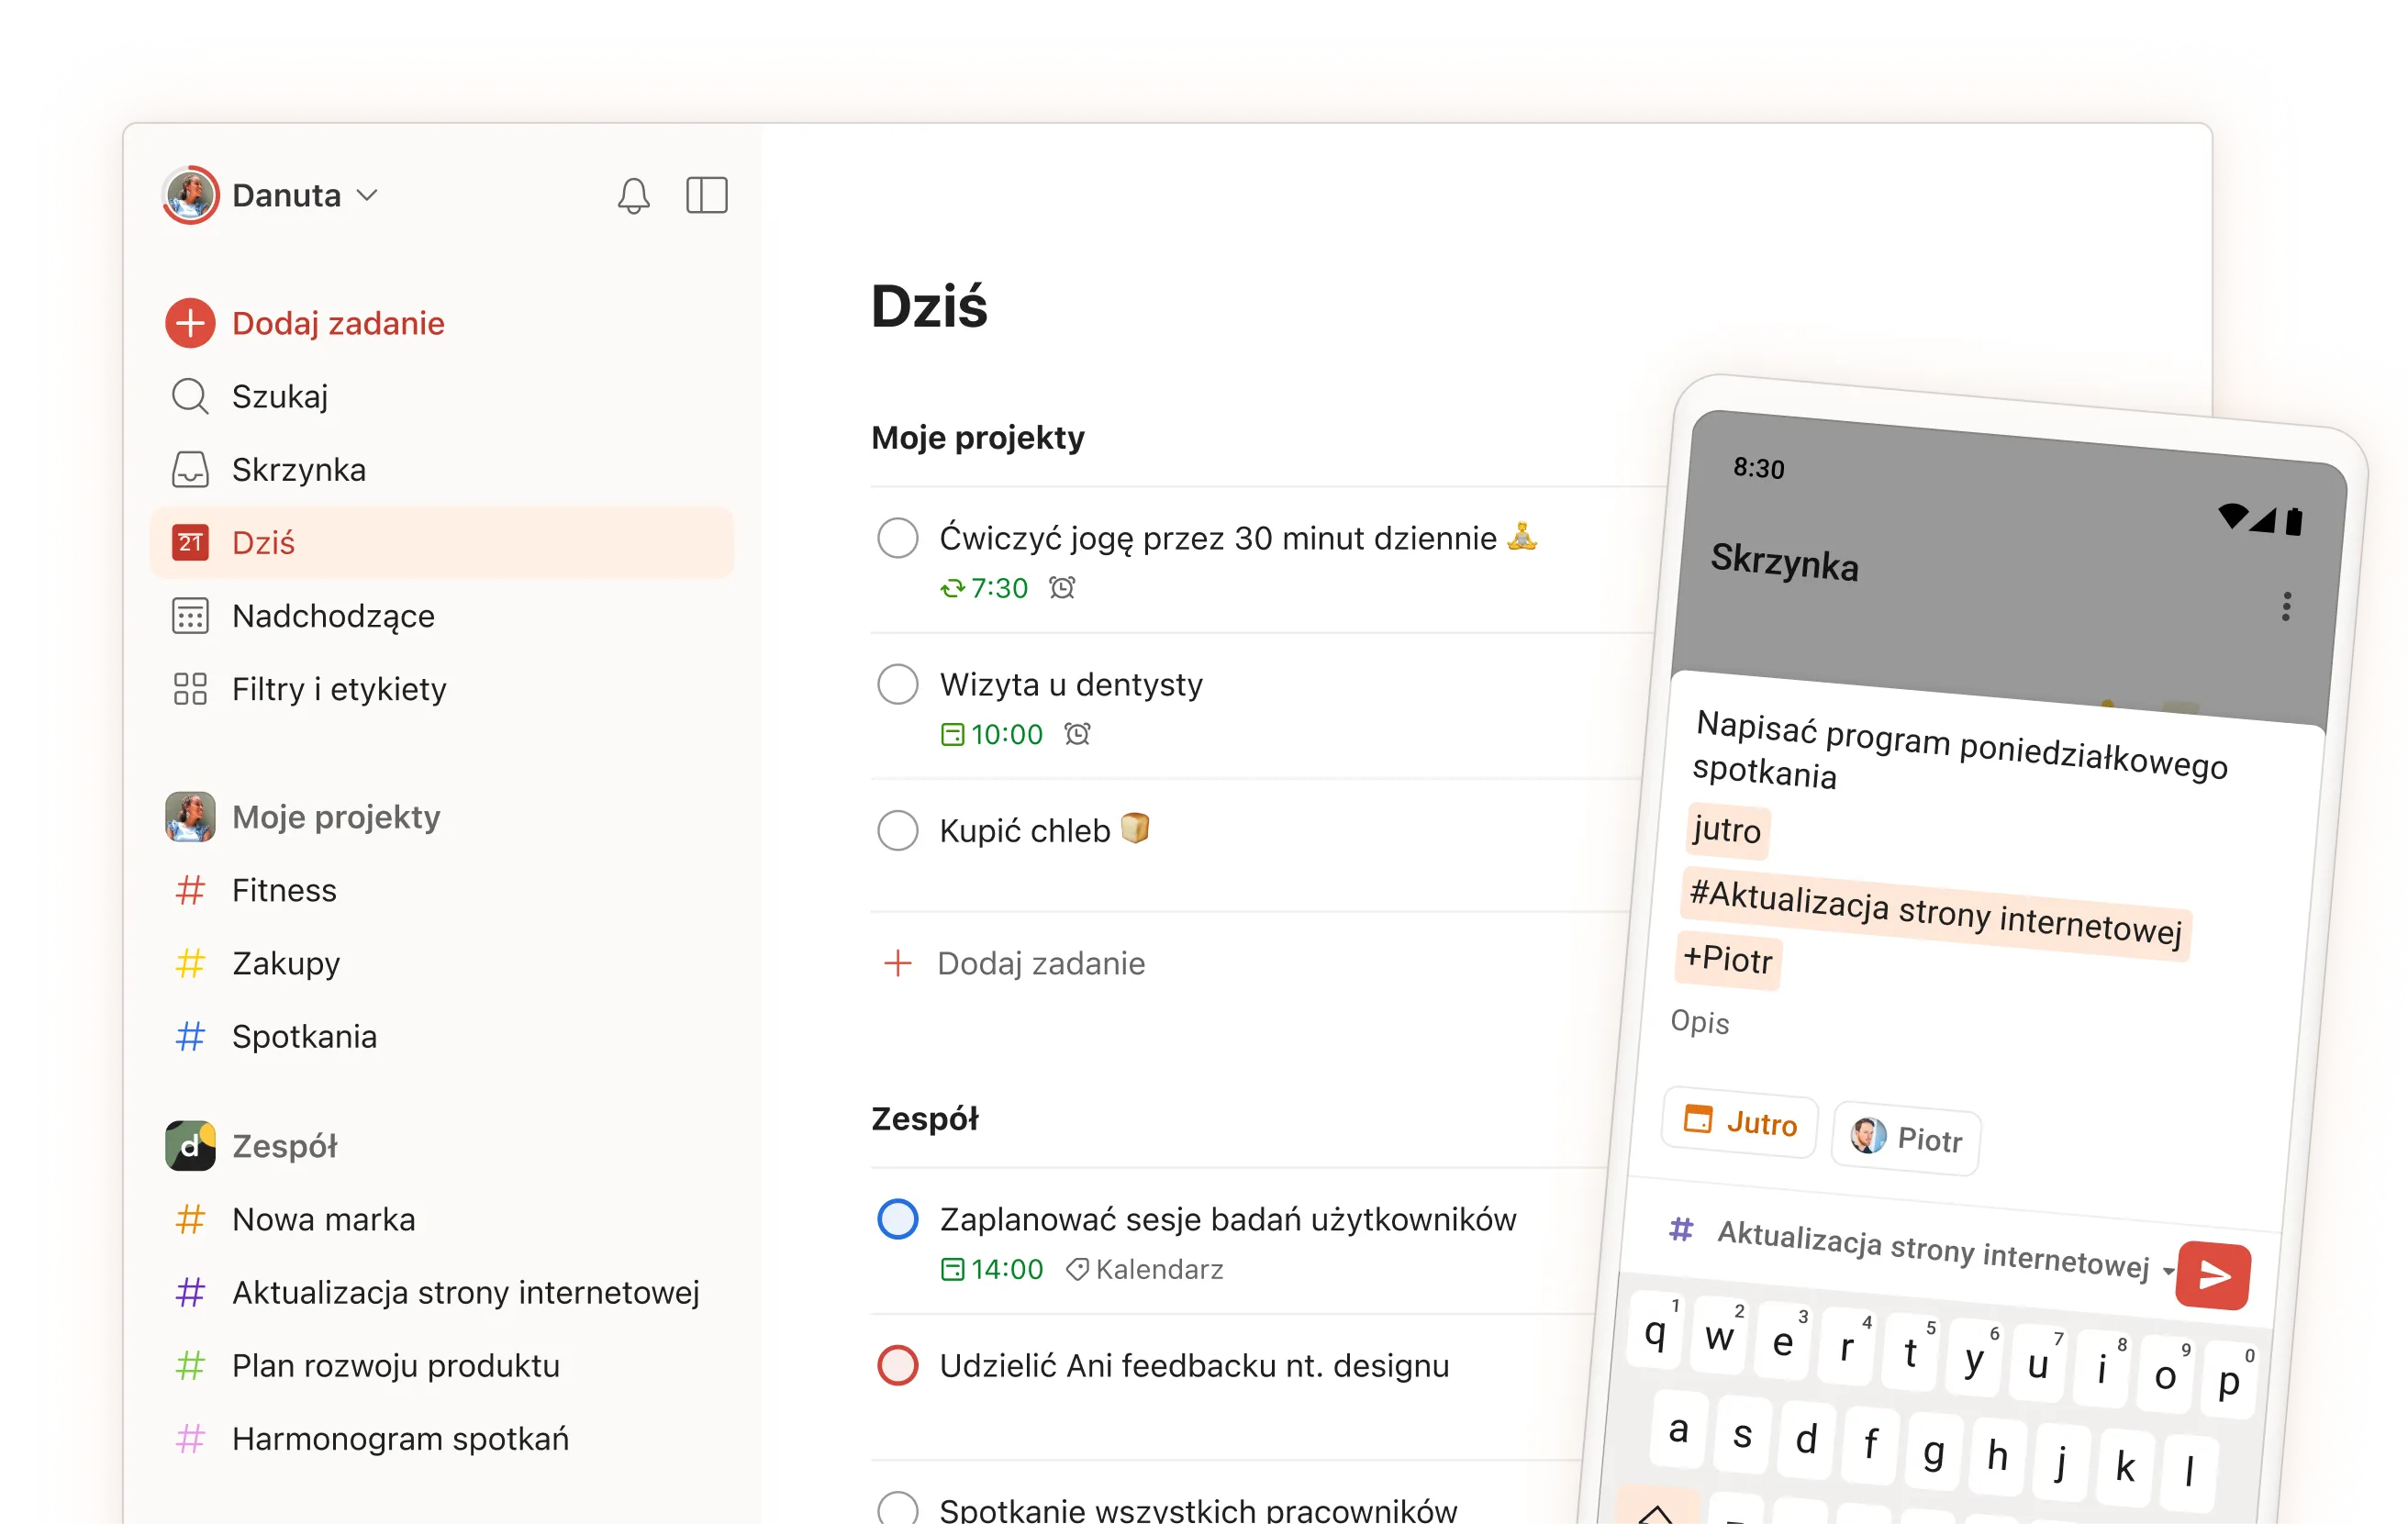Image resolution: width=2408 pixels, height=1524 pixels.
Task: Open the Danuta account dropdown
Action: 366,195
